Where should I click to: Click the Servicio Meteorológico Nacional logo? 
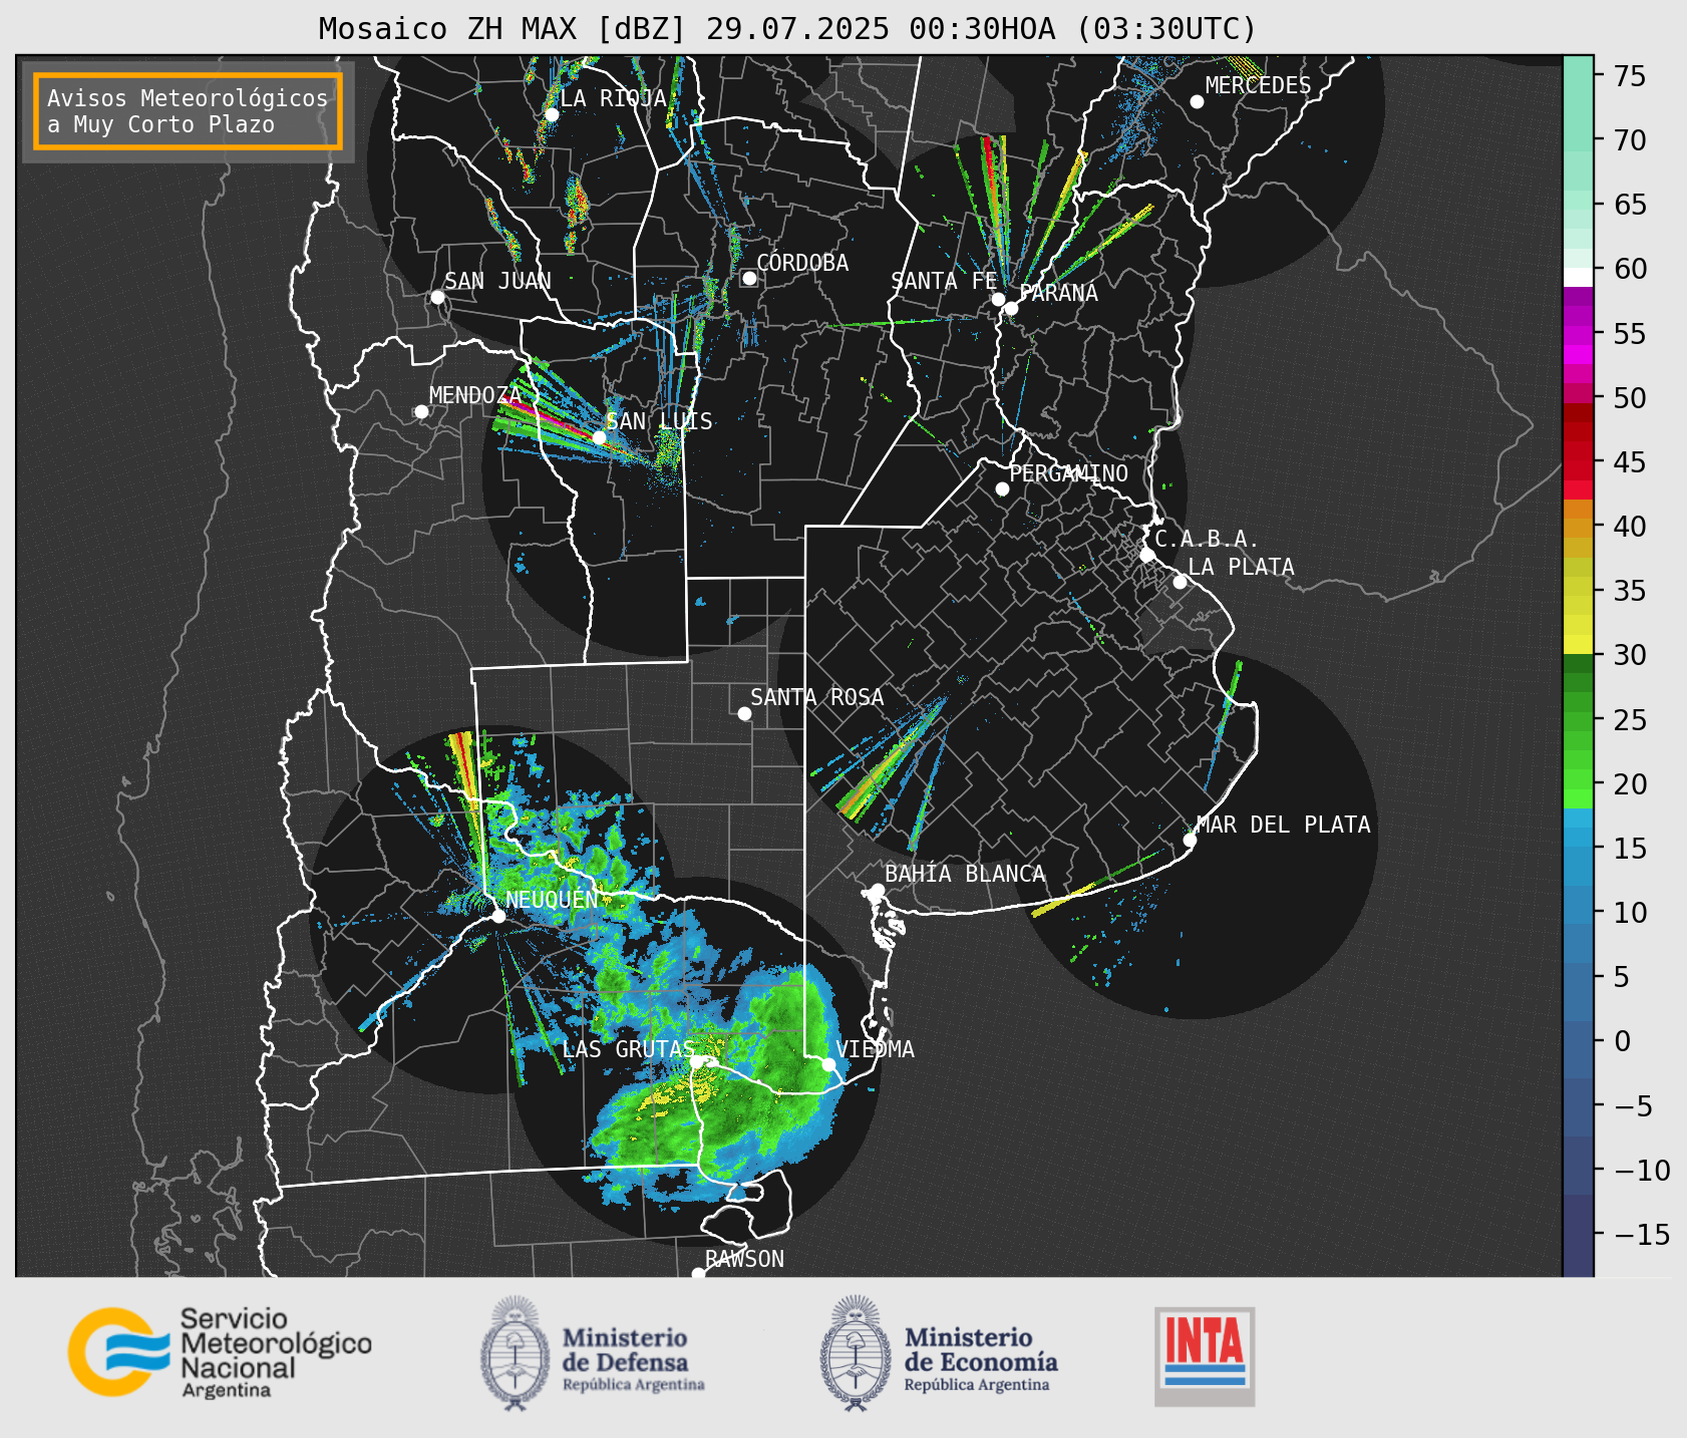pyautogui.click(x=220, y=1352)
